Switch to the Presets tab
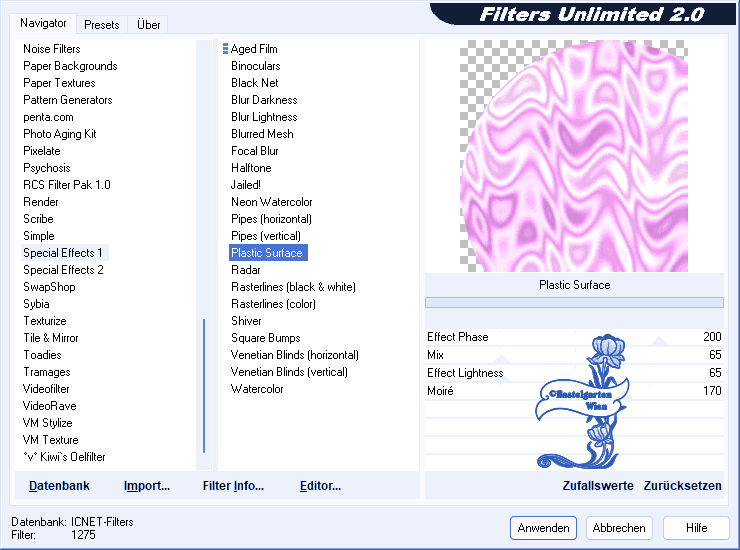This screenshot has width=740, height=550. 101,25
